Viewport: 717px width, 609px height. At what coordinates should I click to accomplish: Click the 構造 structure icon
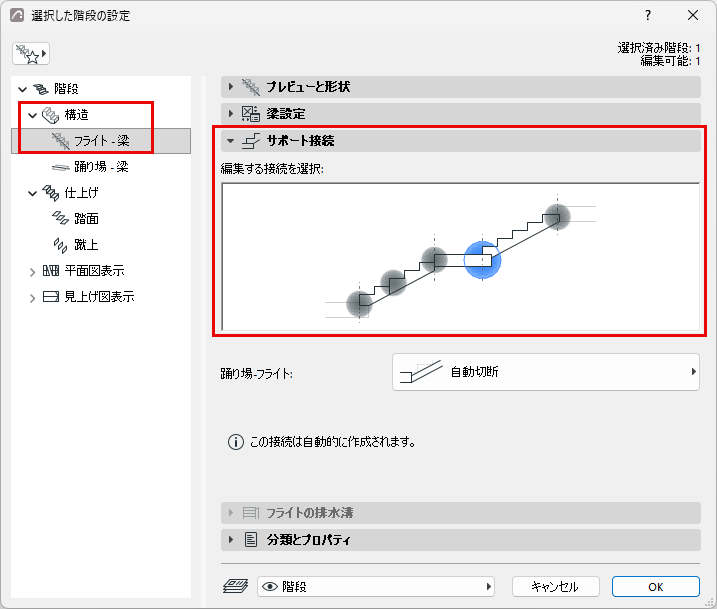tap(50, 115)
